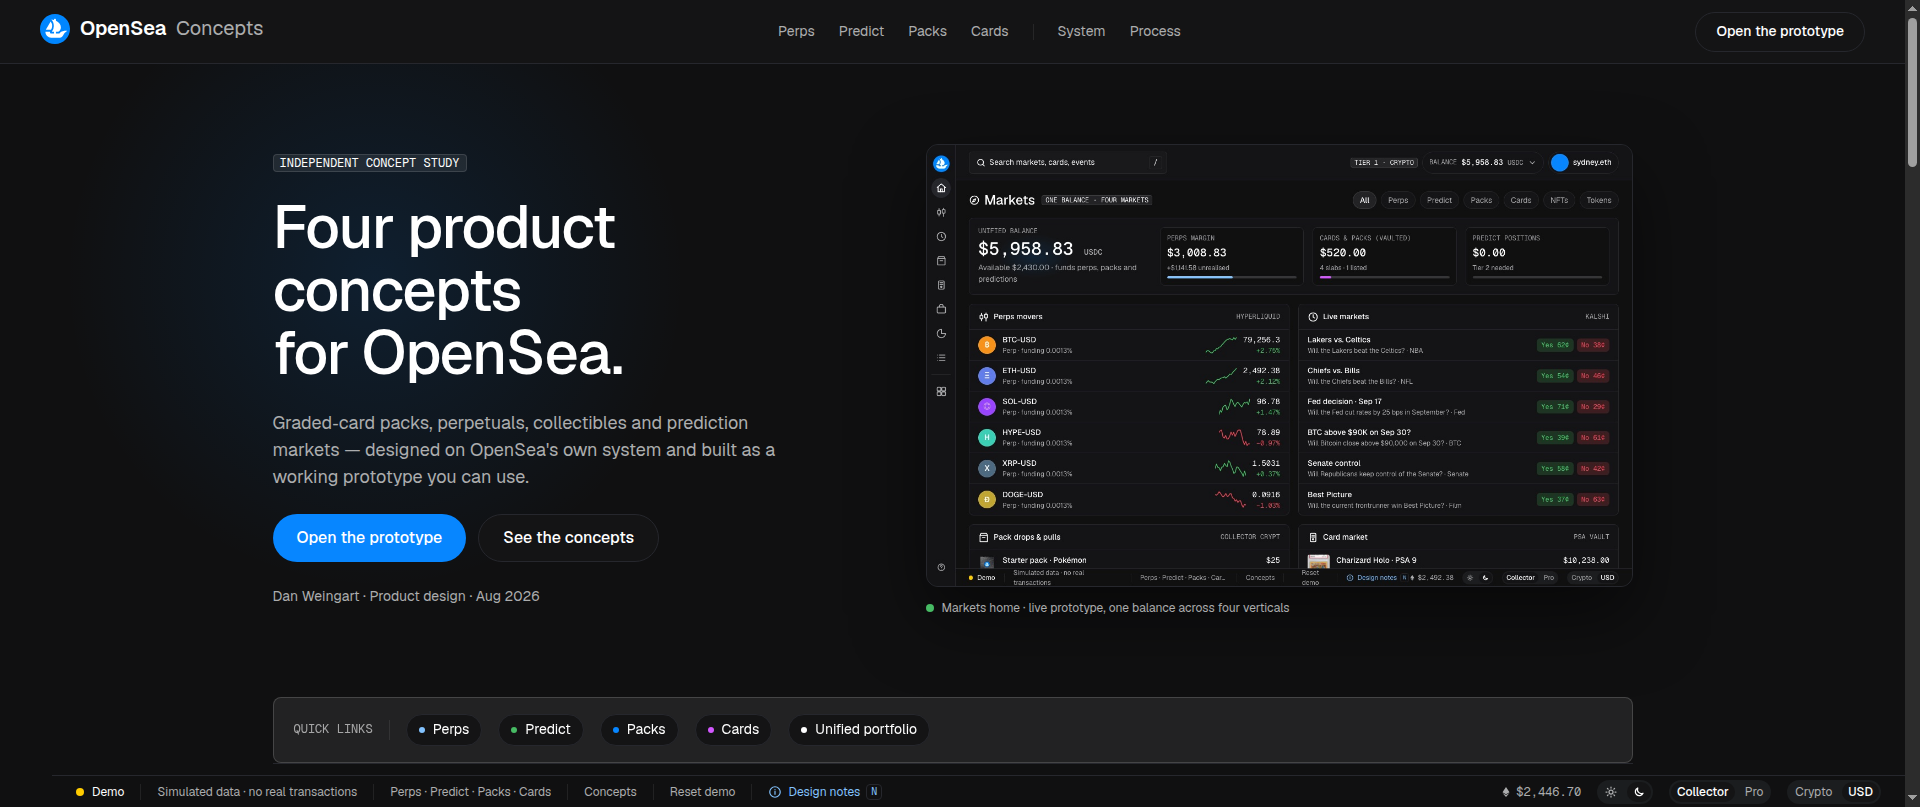Viewport: 1920px width, 807px height.
Task: Switch to light theme with footer sun toggle
Action: point(1611,792)
